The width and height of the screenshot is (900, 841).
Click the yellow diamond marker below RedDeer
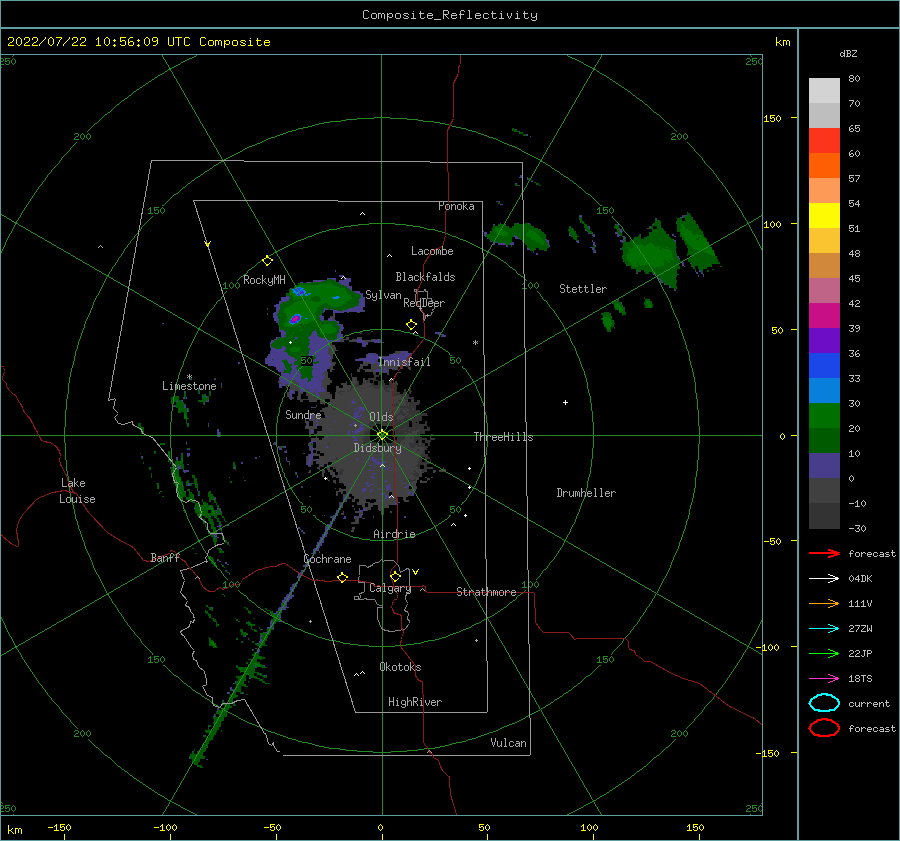(x=412, y=325)
